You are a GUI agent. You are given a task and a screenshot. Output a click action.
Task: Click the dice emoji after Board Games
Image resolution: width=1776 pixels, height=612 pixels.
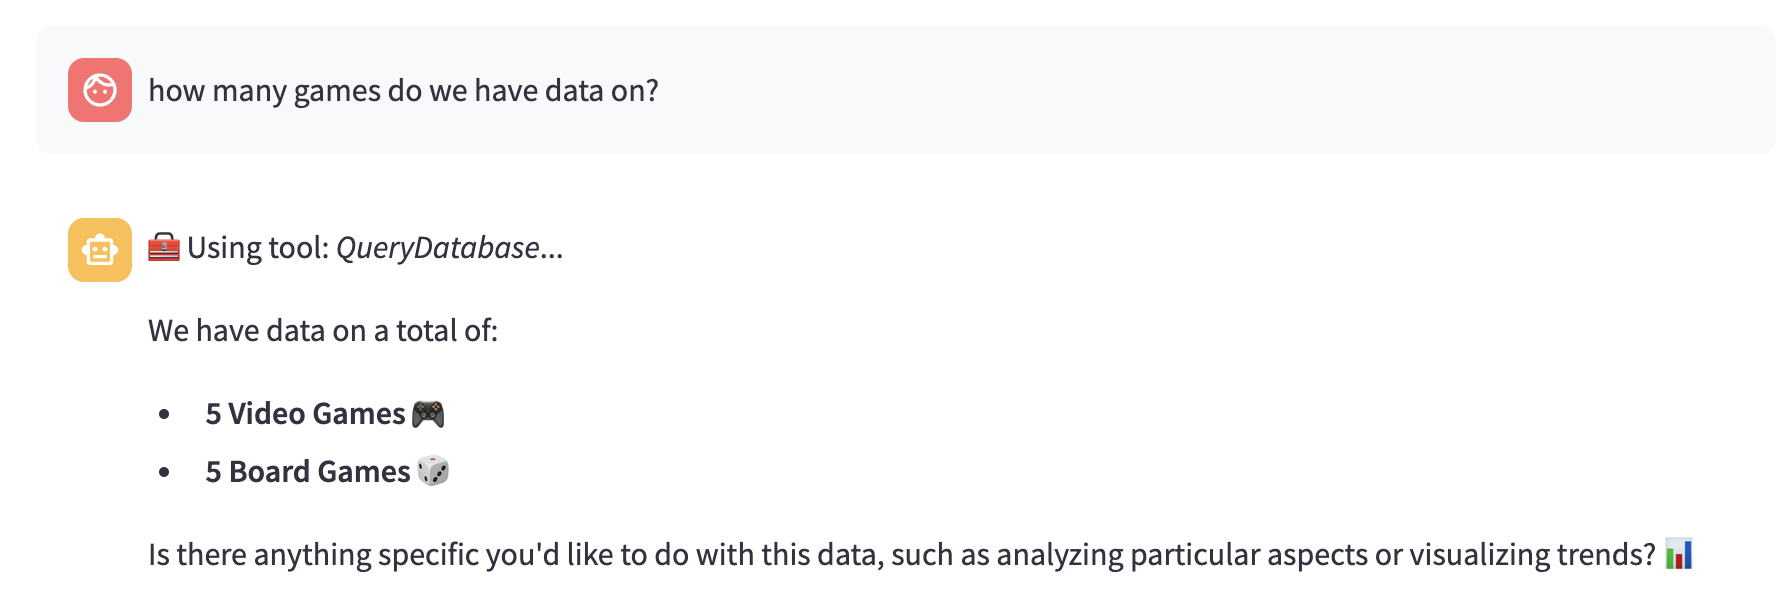tap(433, 471)
